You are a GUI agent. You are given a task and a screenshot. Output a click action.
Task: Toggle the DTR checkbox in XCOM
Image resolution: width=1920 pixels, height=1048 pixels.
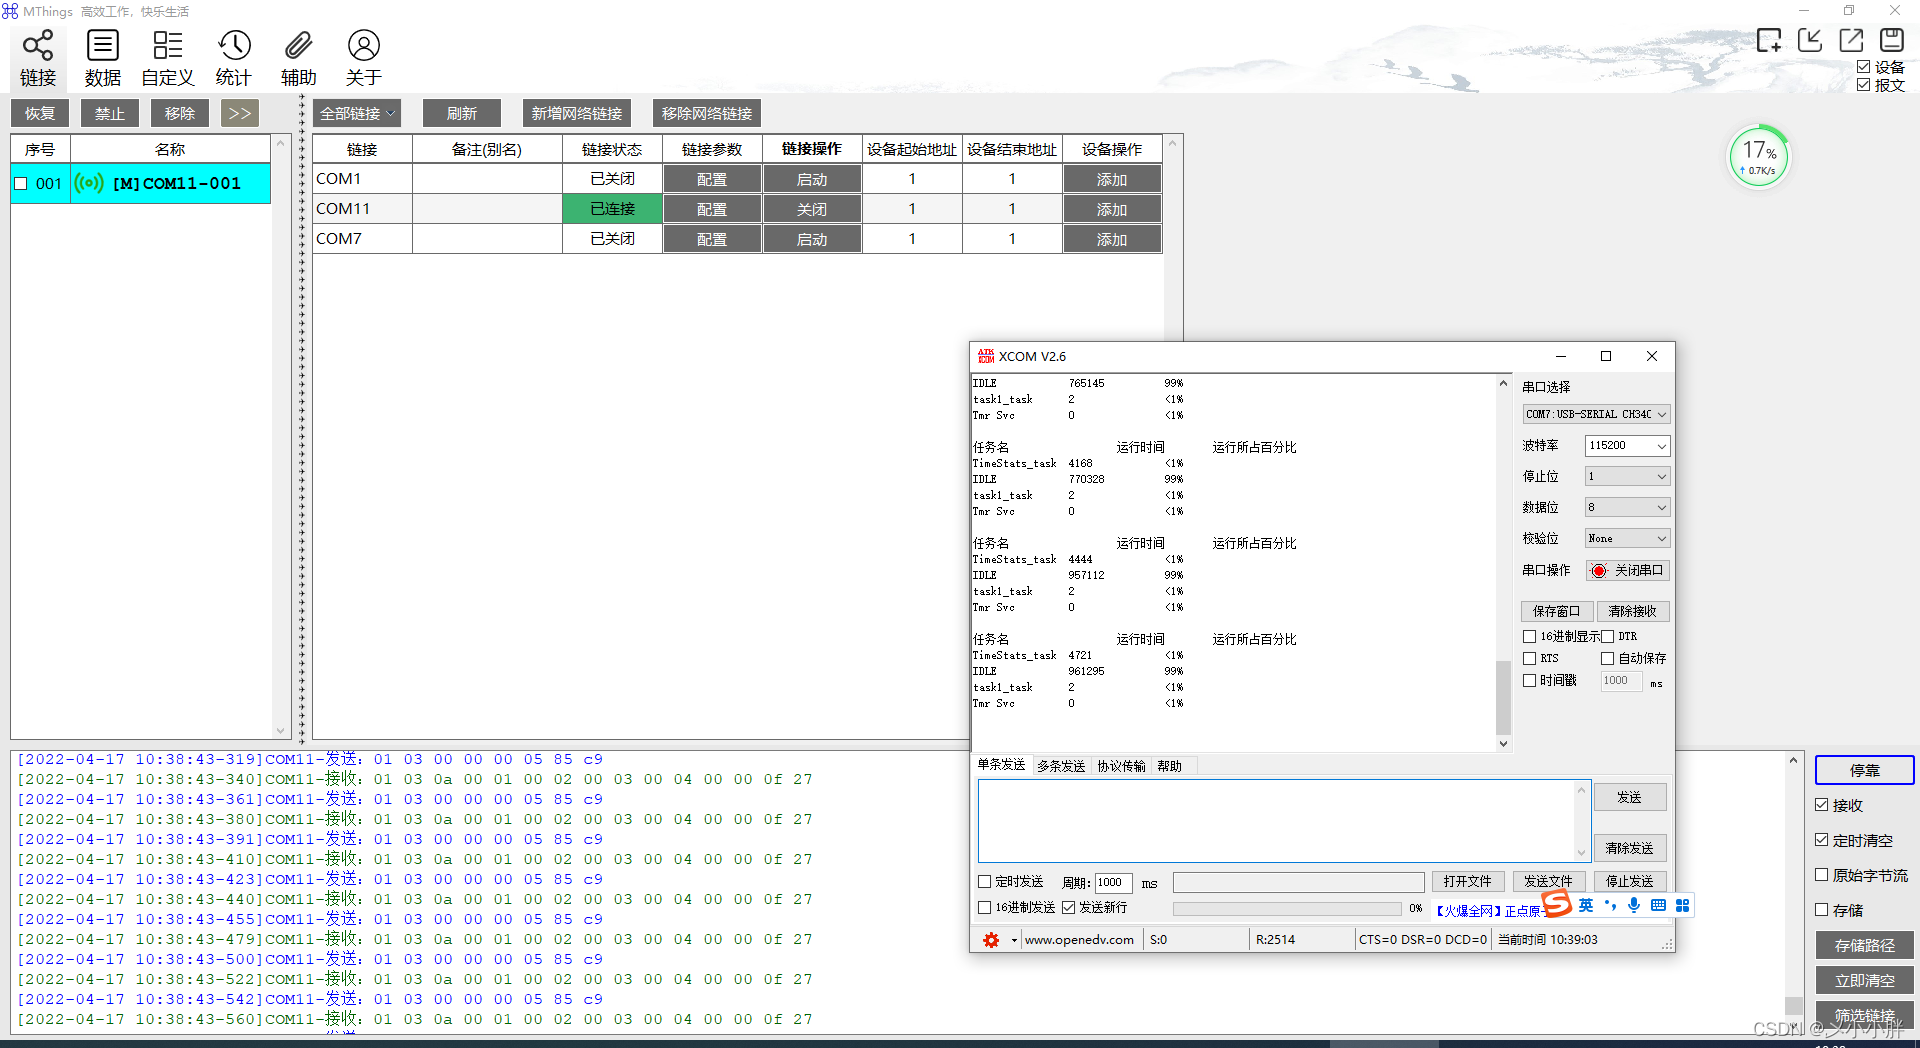coord(1608,636)
